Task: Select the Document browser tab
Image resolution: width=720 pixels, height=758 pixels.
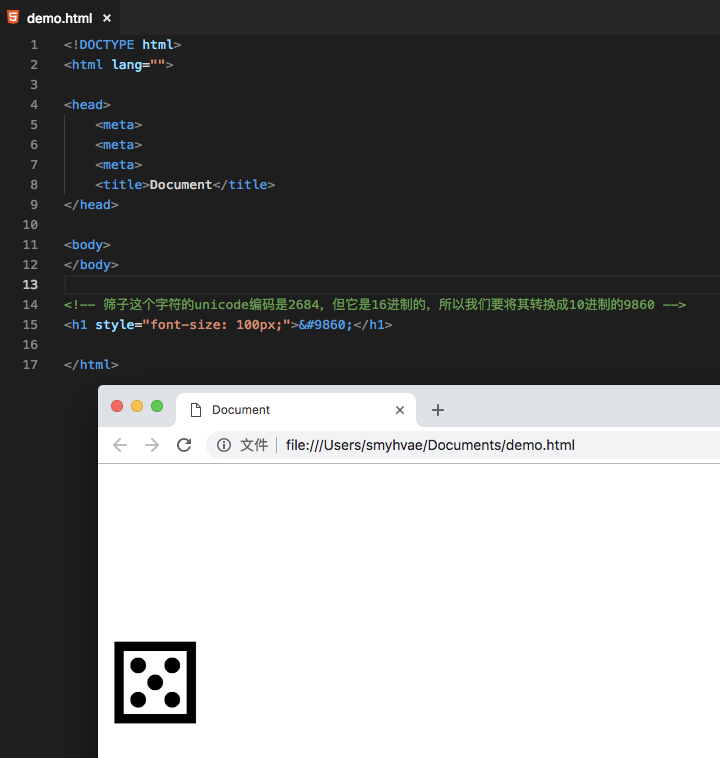Action: pyautogui.click(x=296, y=410)
